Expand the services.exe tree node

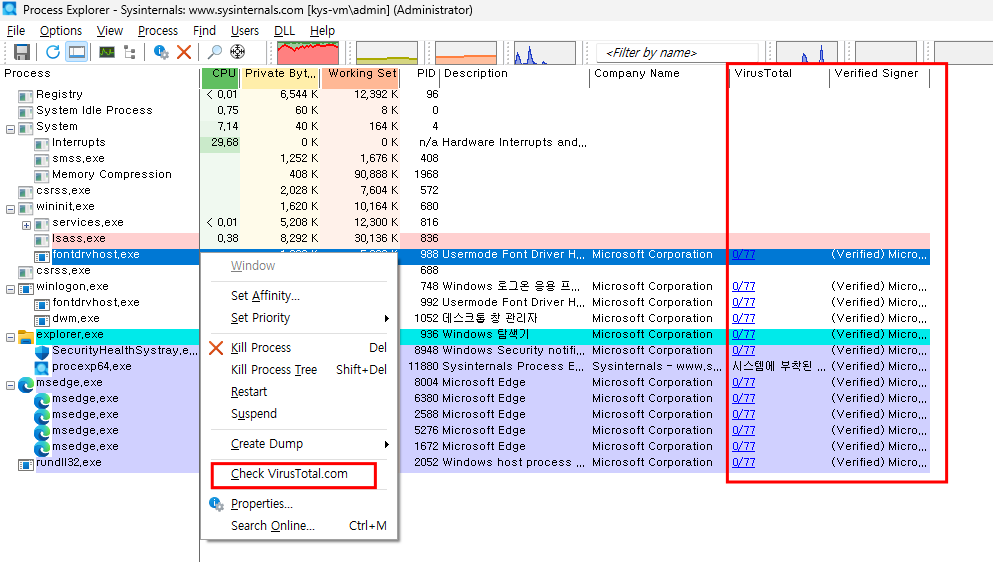[26, 226]
